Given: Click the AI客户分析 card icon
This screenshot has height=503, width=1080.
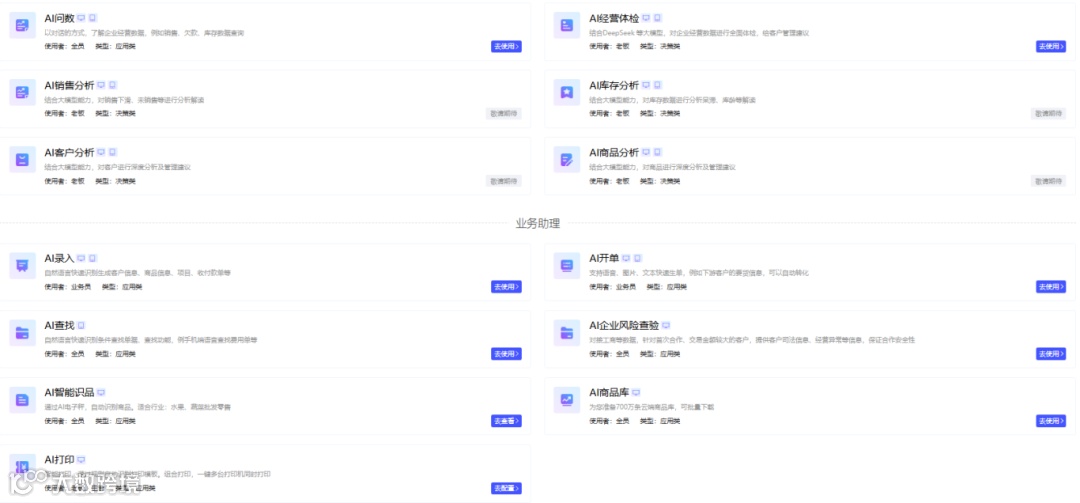Looking at the screenshot, I should click(x=23, y=159).
